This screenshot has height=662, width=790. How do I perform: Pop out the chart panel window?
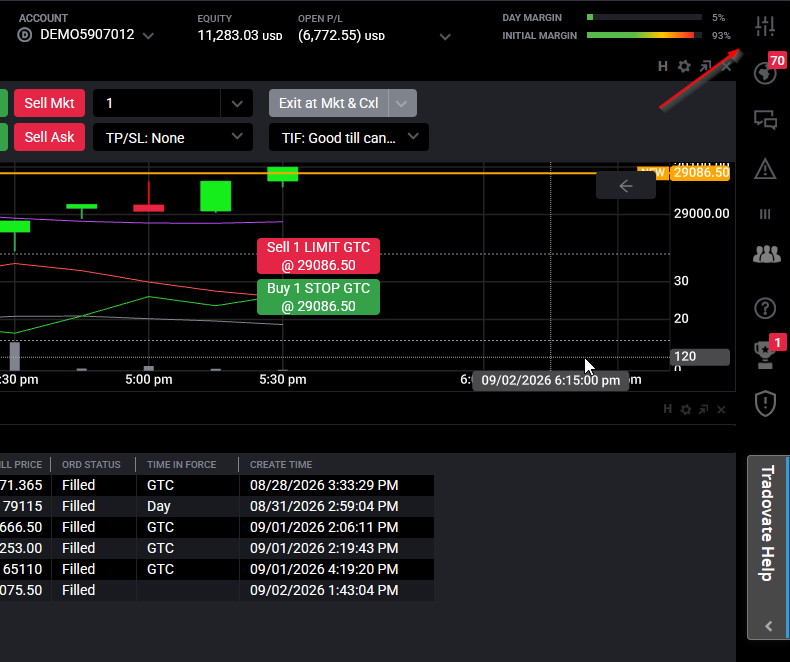click(x=705, y=67)
